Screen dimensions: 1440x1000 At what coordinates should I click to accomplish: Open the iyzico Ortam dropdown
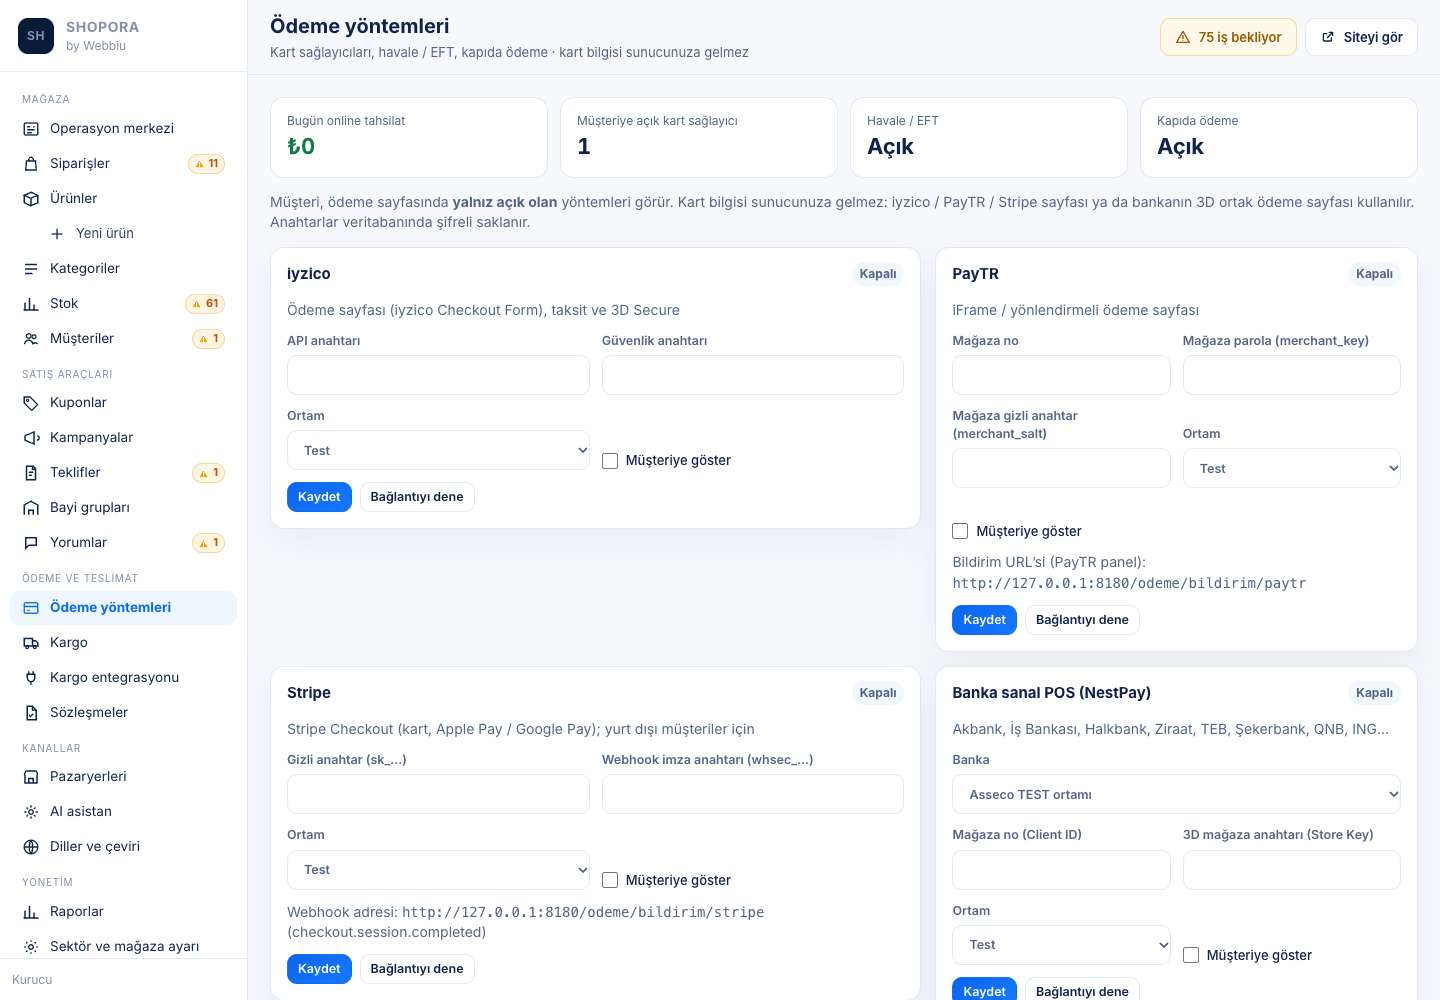[x=438, y=450]
